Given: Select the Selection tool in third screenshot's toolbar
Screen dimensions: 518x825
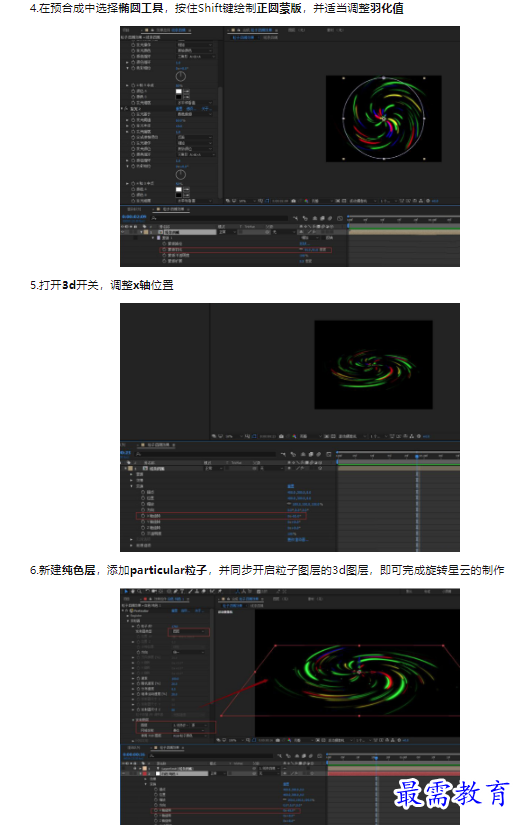Looking at the screenshot, I should 126,591.
